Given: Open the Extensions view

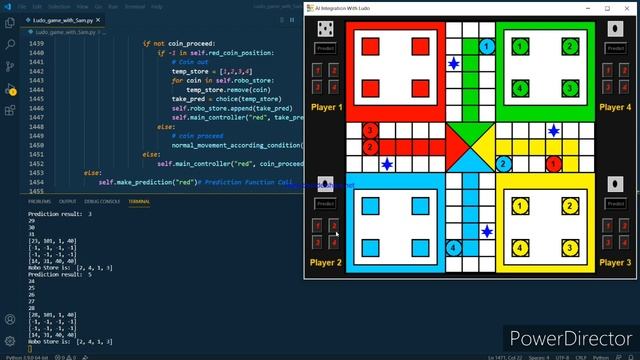Looking at the screenshot, I should pos(10,110).
